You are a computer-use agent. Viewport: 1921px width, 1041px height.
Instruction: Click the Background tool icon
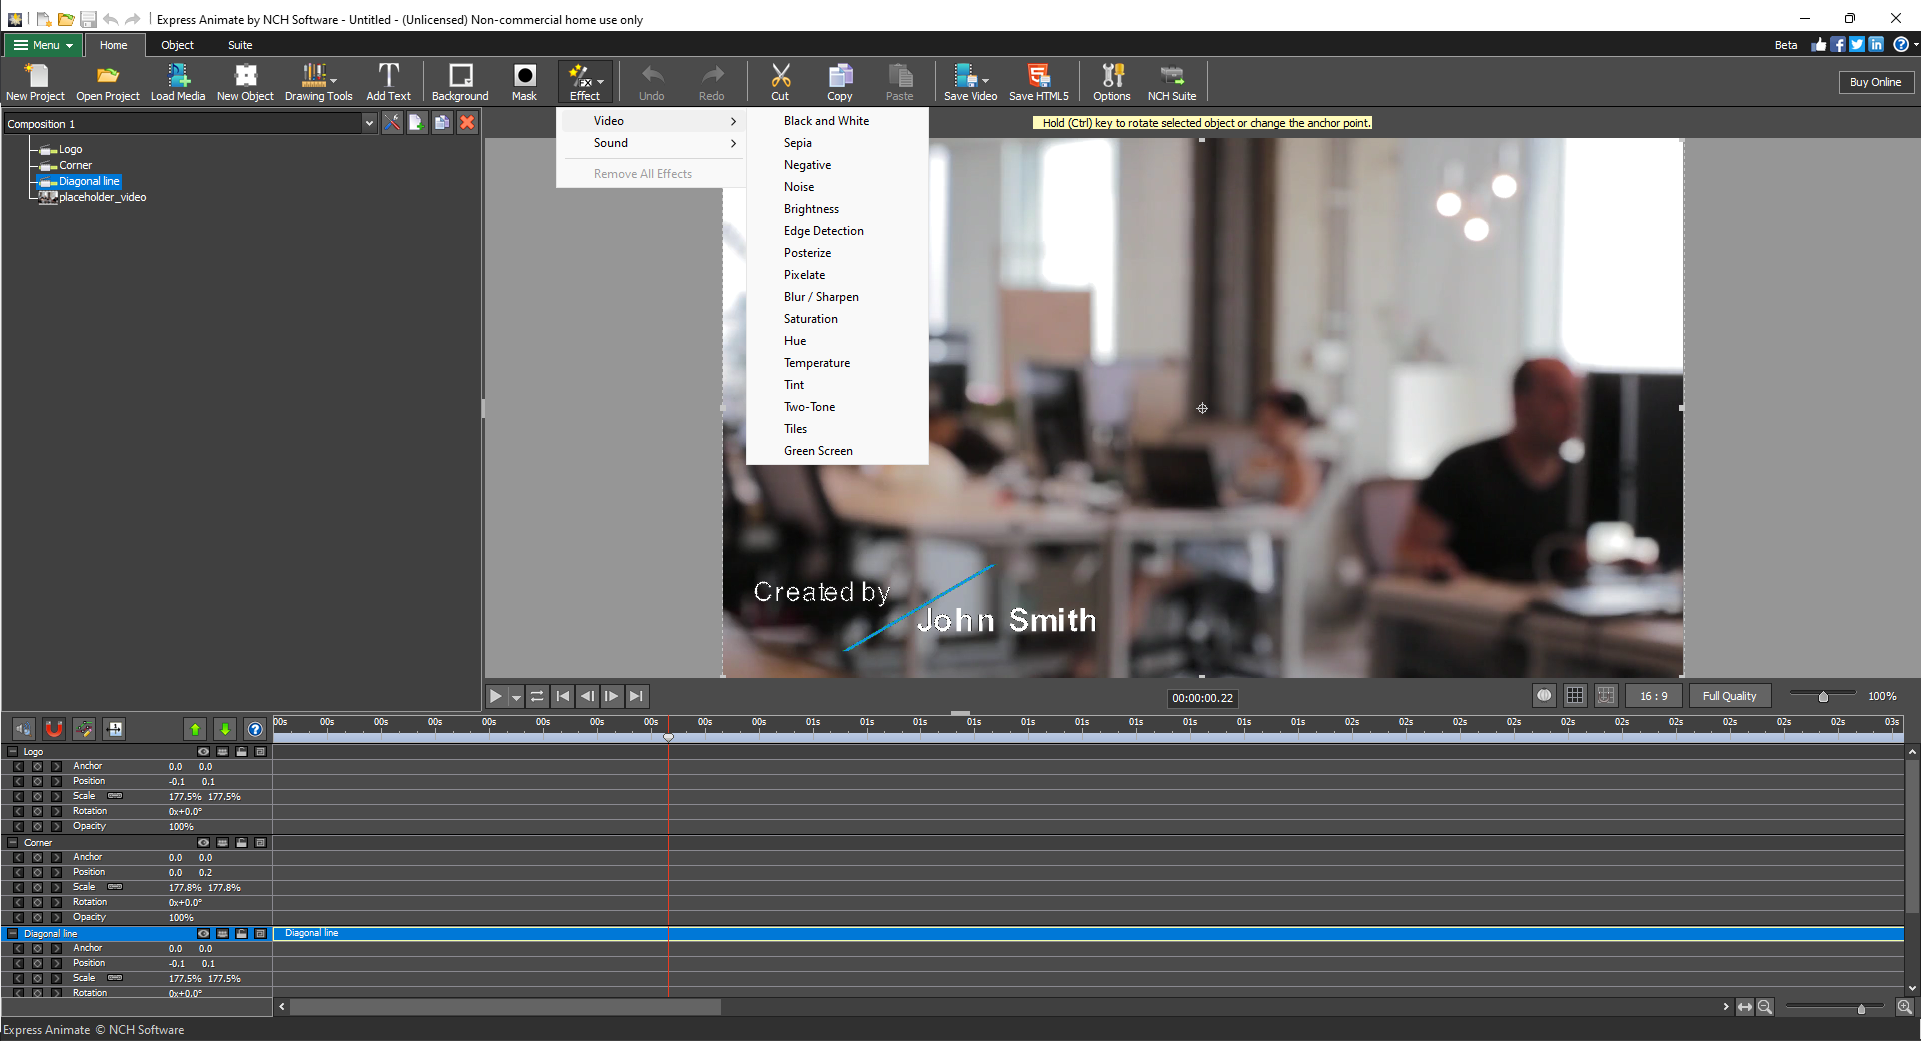pos(459,81)
